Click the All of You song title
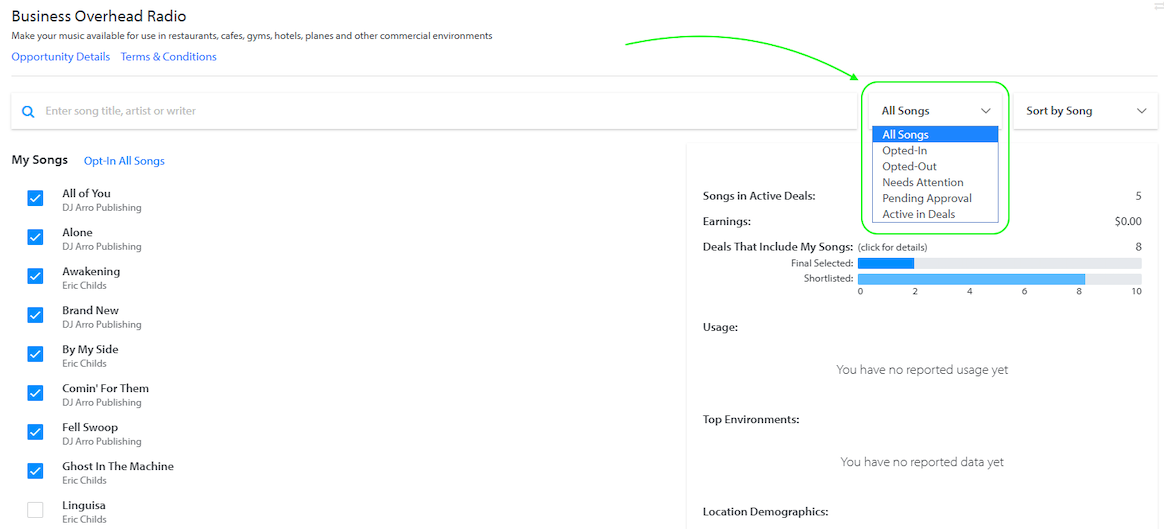This screenshot has height=529, width=1164. pyautogui.click(x=86, y=194)
